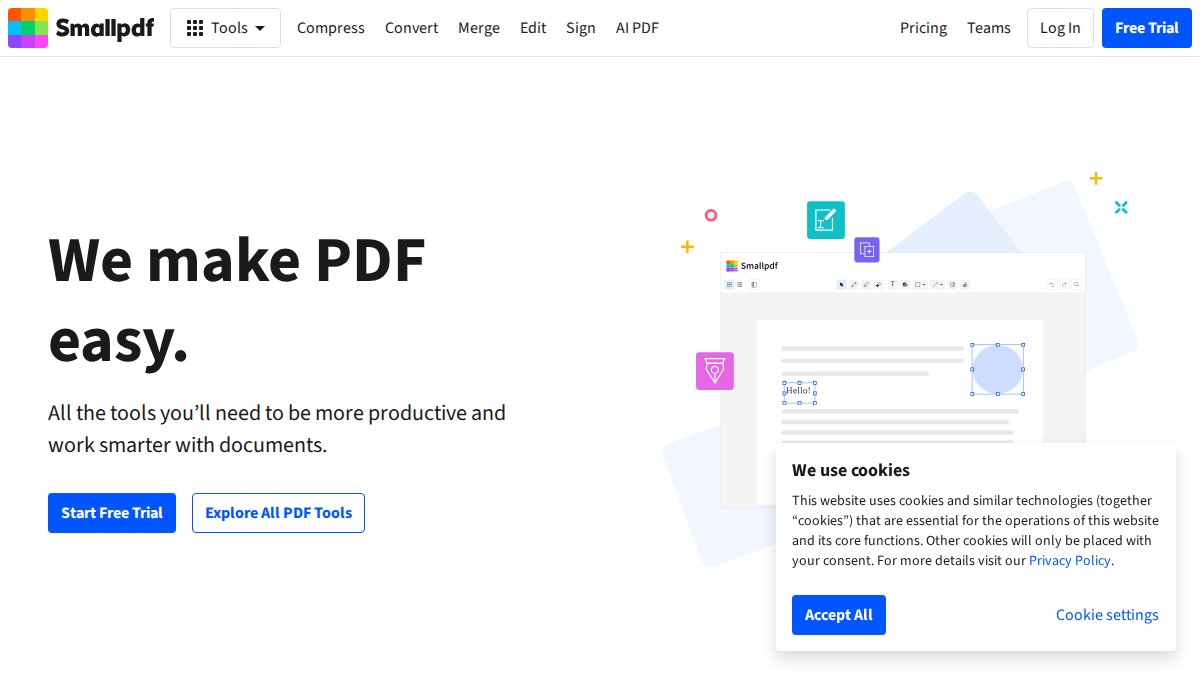Expand the Tools dropdown arrow
1200x675 pixels.
click(x=260, y=28)
